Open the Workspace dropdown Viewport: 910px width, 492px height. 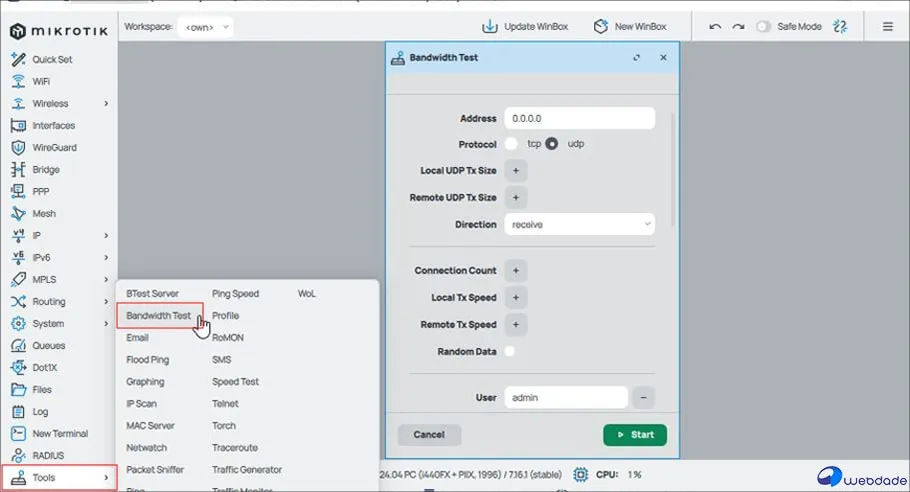pos(205,26)
